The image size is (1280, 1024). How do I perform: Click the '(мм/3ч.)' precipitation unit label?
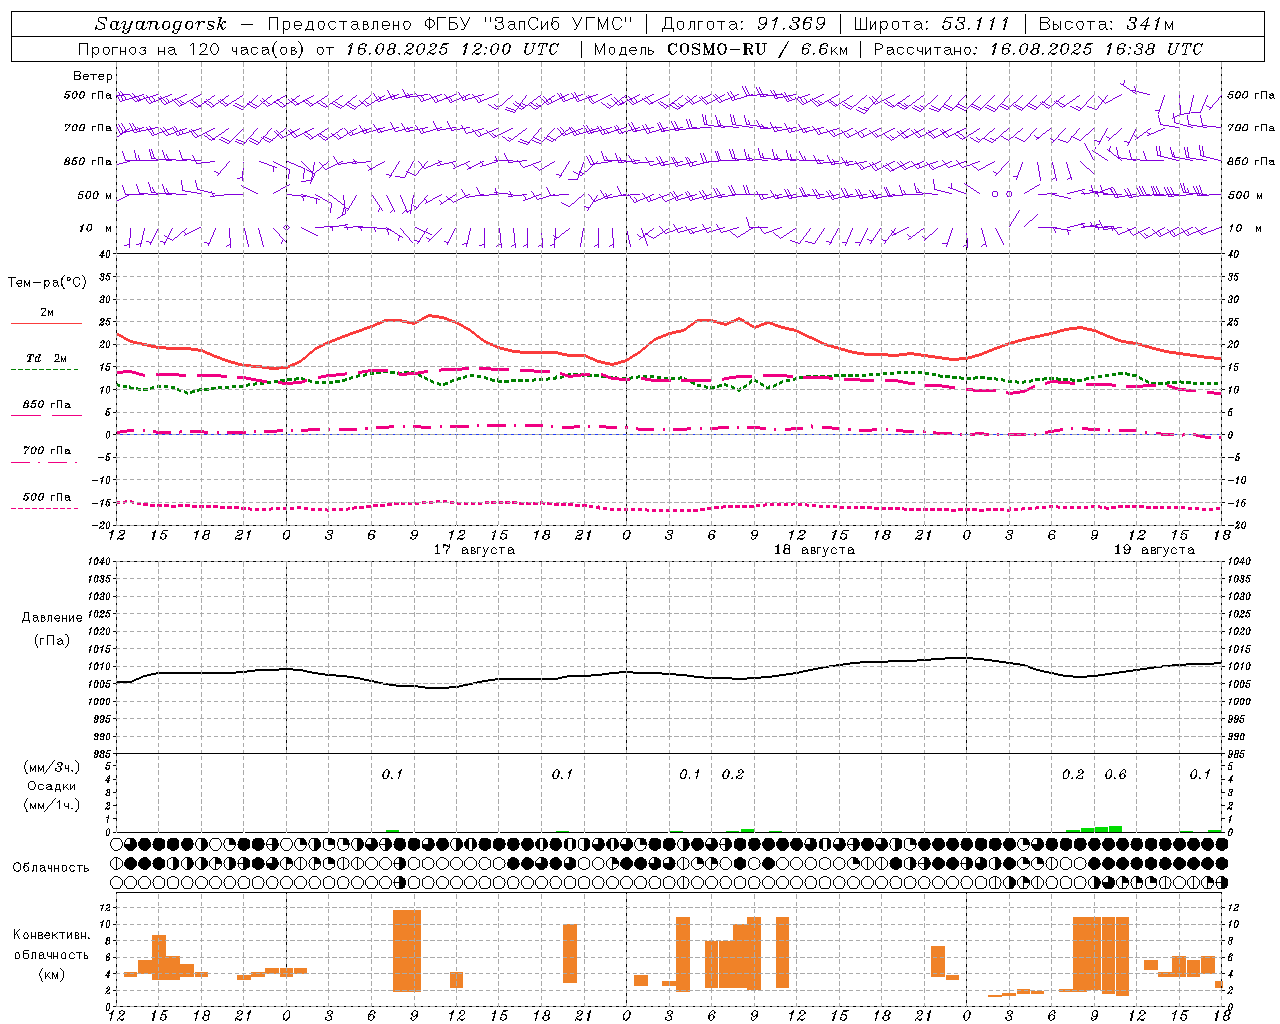click(x=52, y=767)
